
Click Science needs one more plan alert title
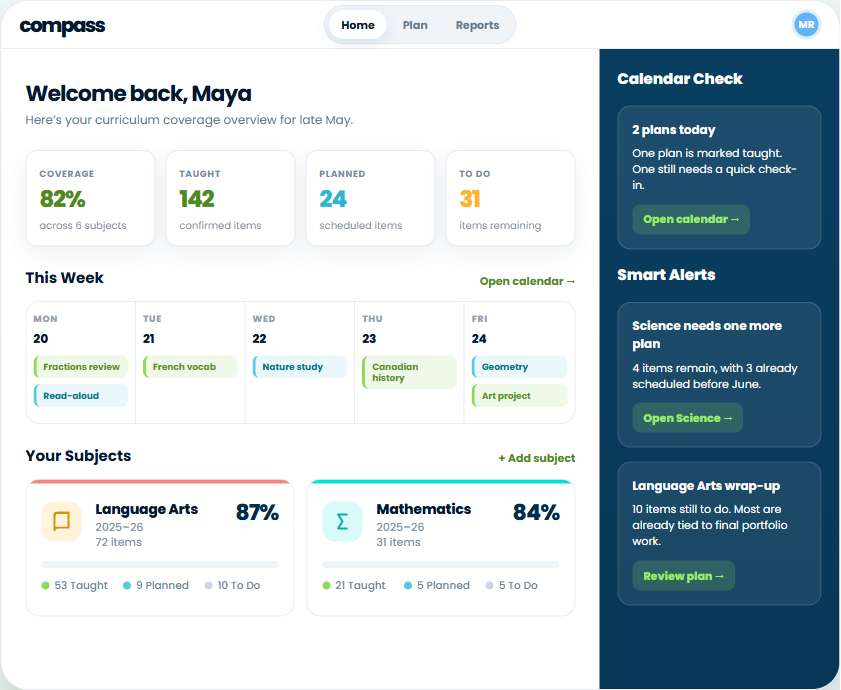(x=706, y=335)
